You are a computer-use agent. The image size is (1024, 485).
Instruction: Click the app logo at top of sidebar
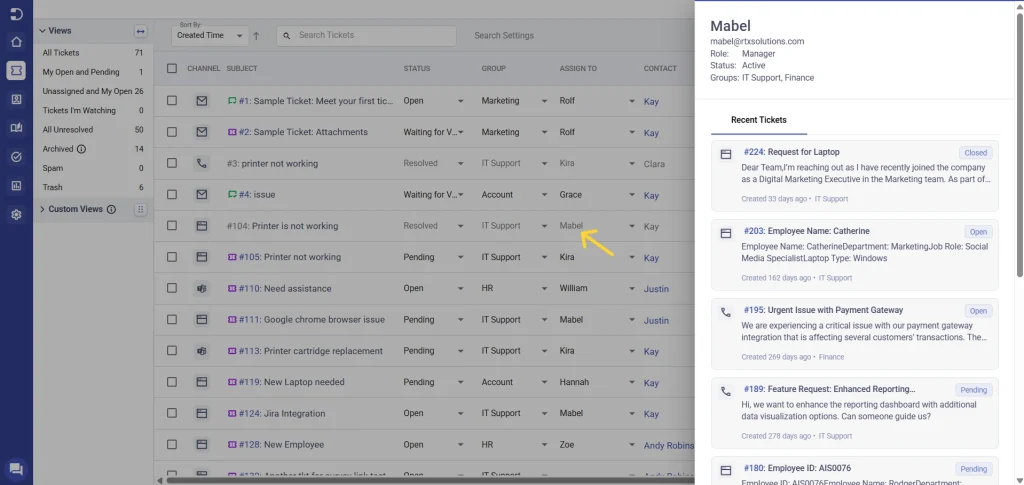16,14
